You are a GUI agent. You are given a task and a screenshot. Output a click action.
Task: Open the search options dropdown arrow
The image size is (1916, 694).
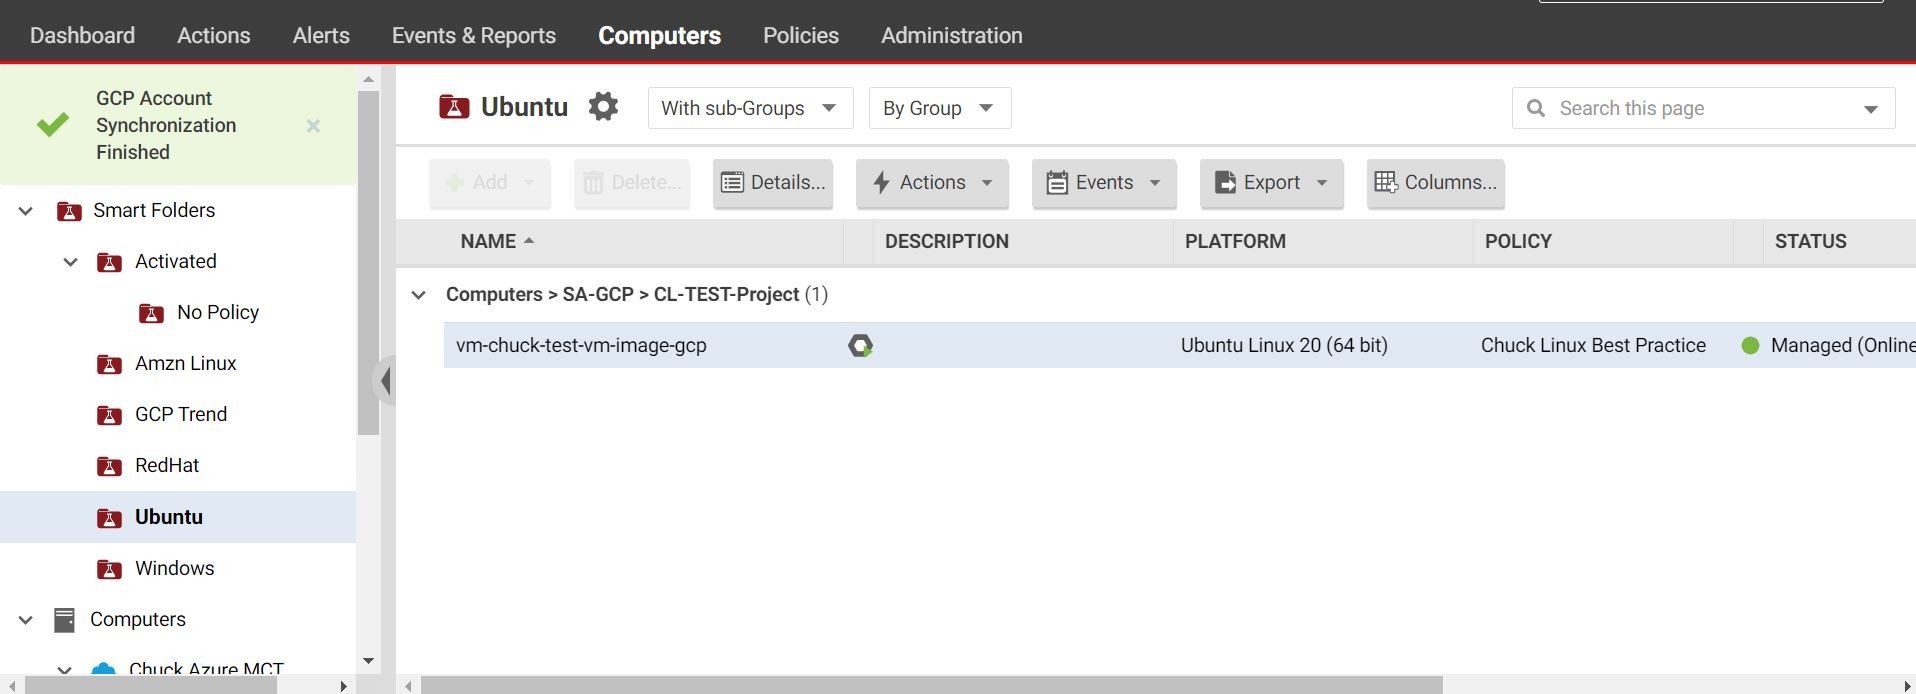pyautogui.click(x=1871, y=109)
